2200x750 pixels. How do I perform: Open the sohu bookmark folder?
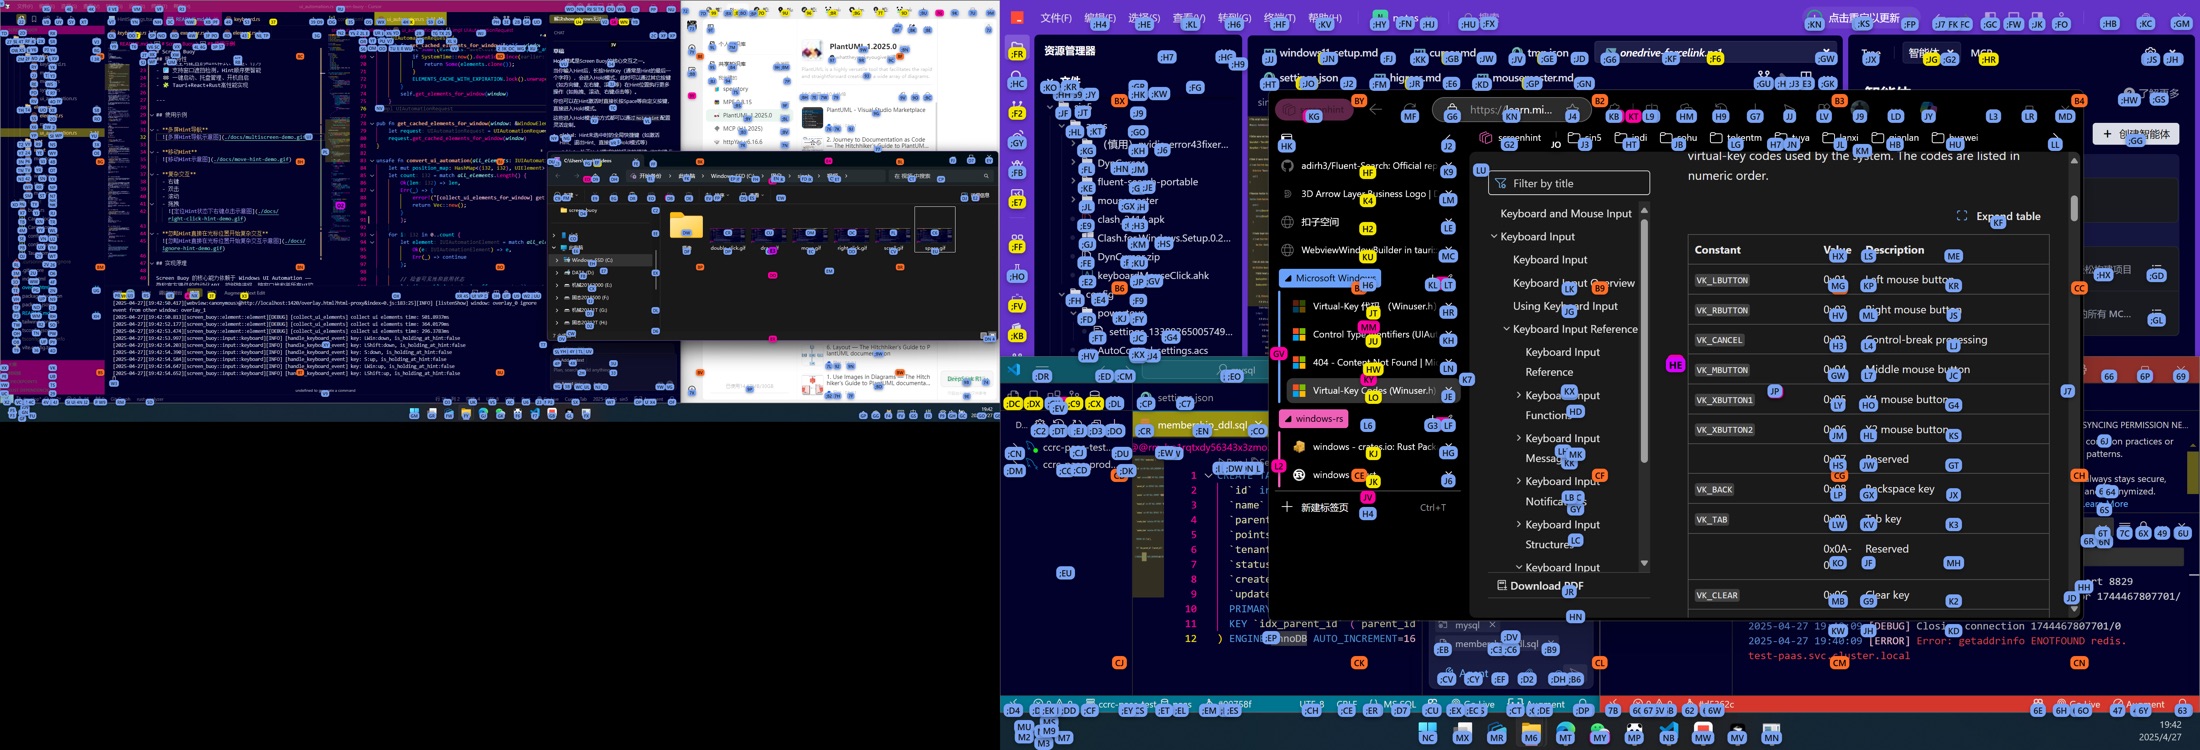[x=1679, y=138]
